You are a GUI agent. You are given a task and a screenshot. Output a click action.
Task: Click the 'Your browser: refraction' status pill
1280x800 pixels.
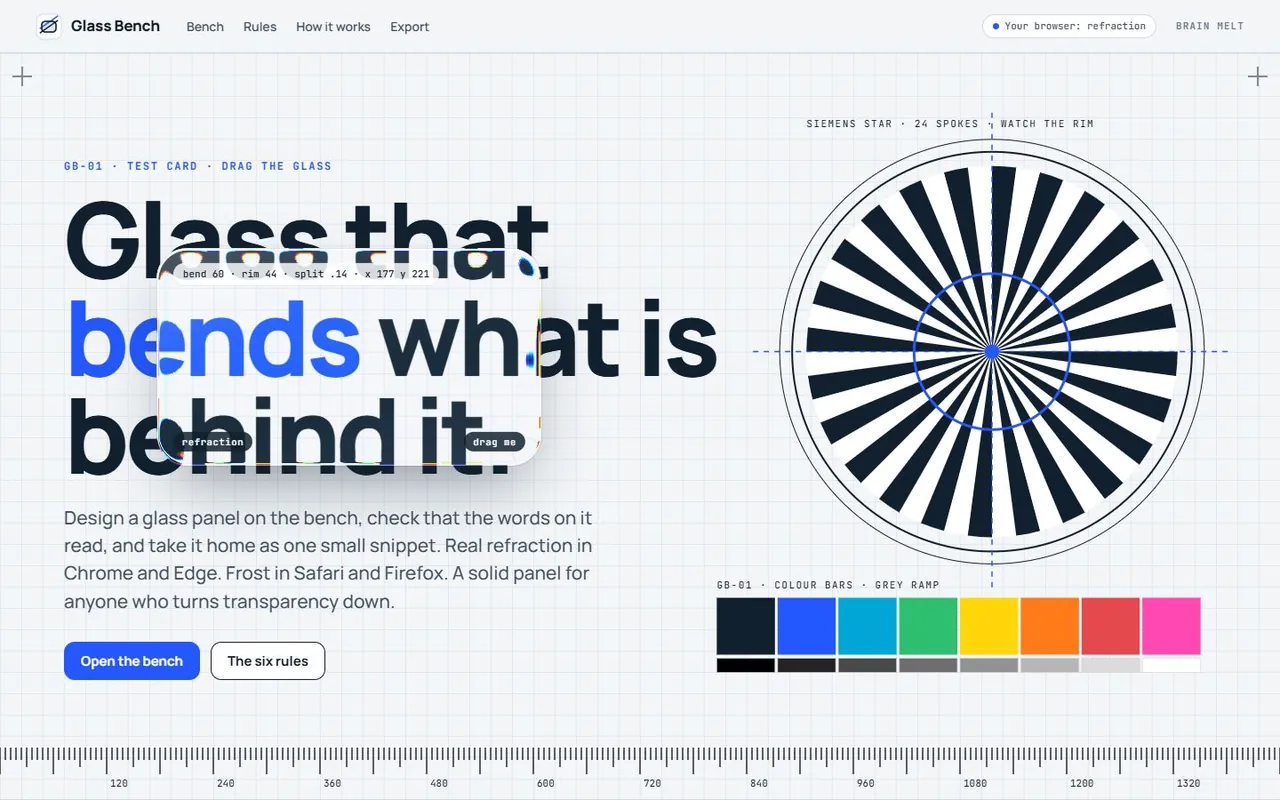[x=1069, y=26]
